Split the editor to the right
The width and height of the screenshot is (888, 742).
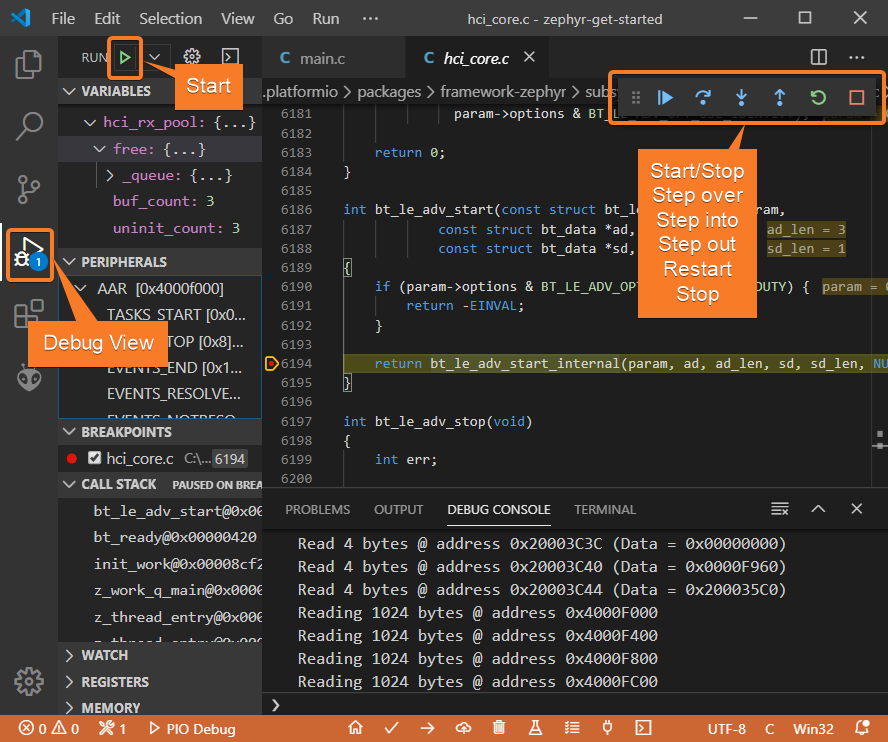click(x=819, y=57)
